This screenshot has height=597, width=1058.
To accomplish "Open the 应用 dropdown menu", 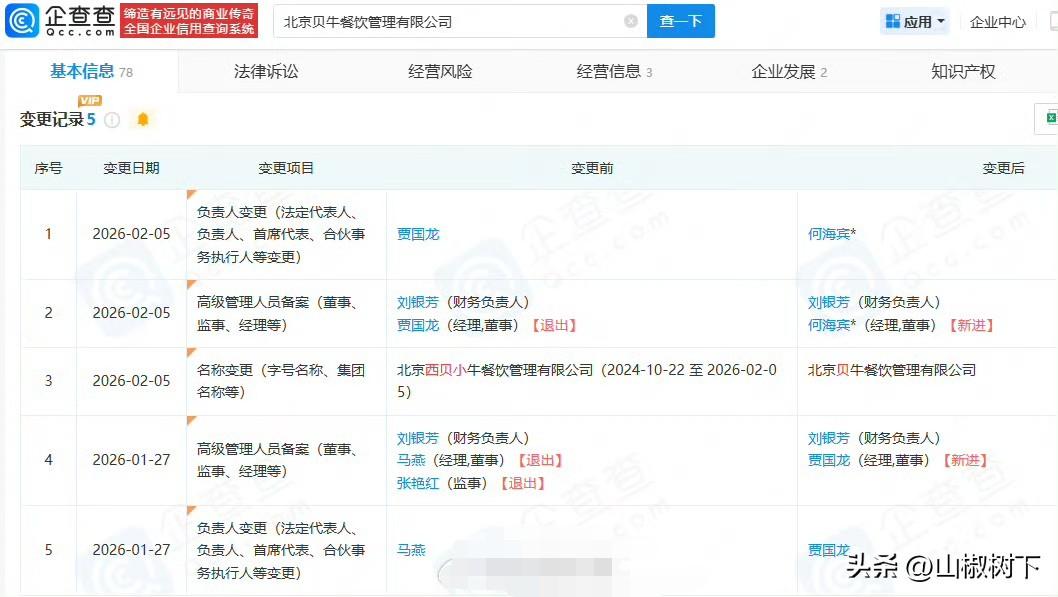I will (x=914, y=22).
